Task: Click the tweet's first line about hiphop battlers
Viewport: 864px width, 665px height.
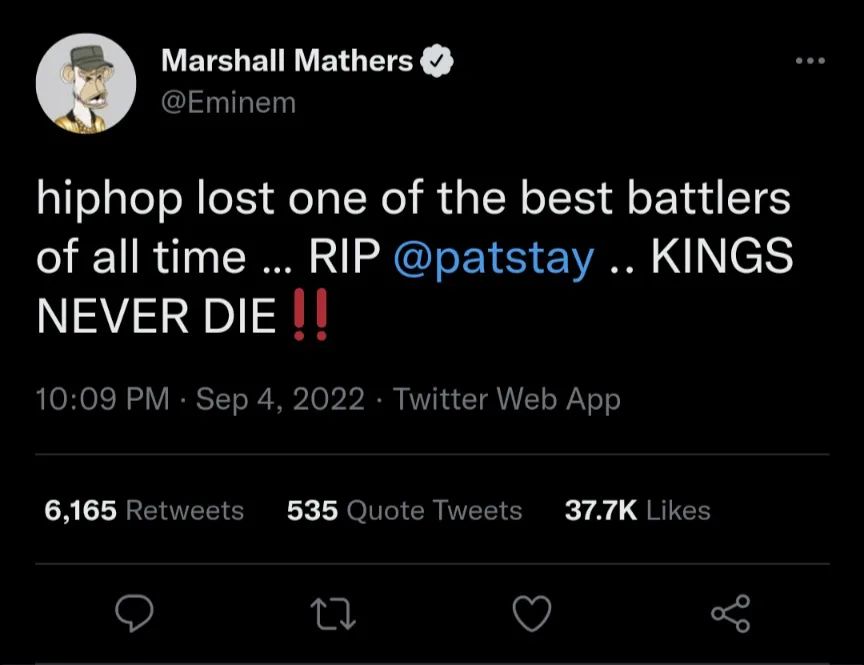Action: [413, 198]
